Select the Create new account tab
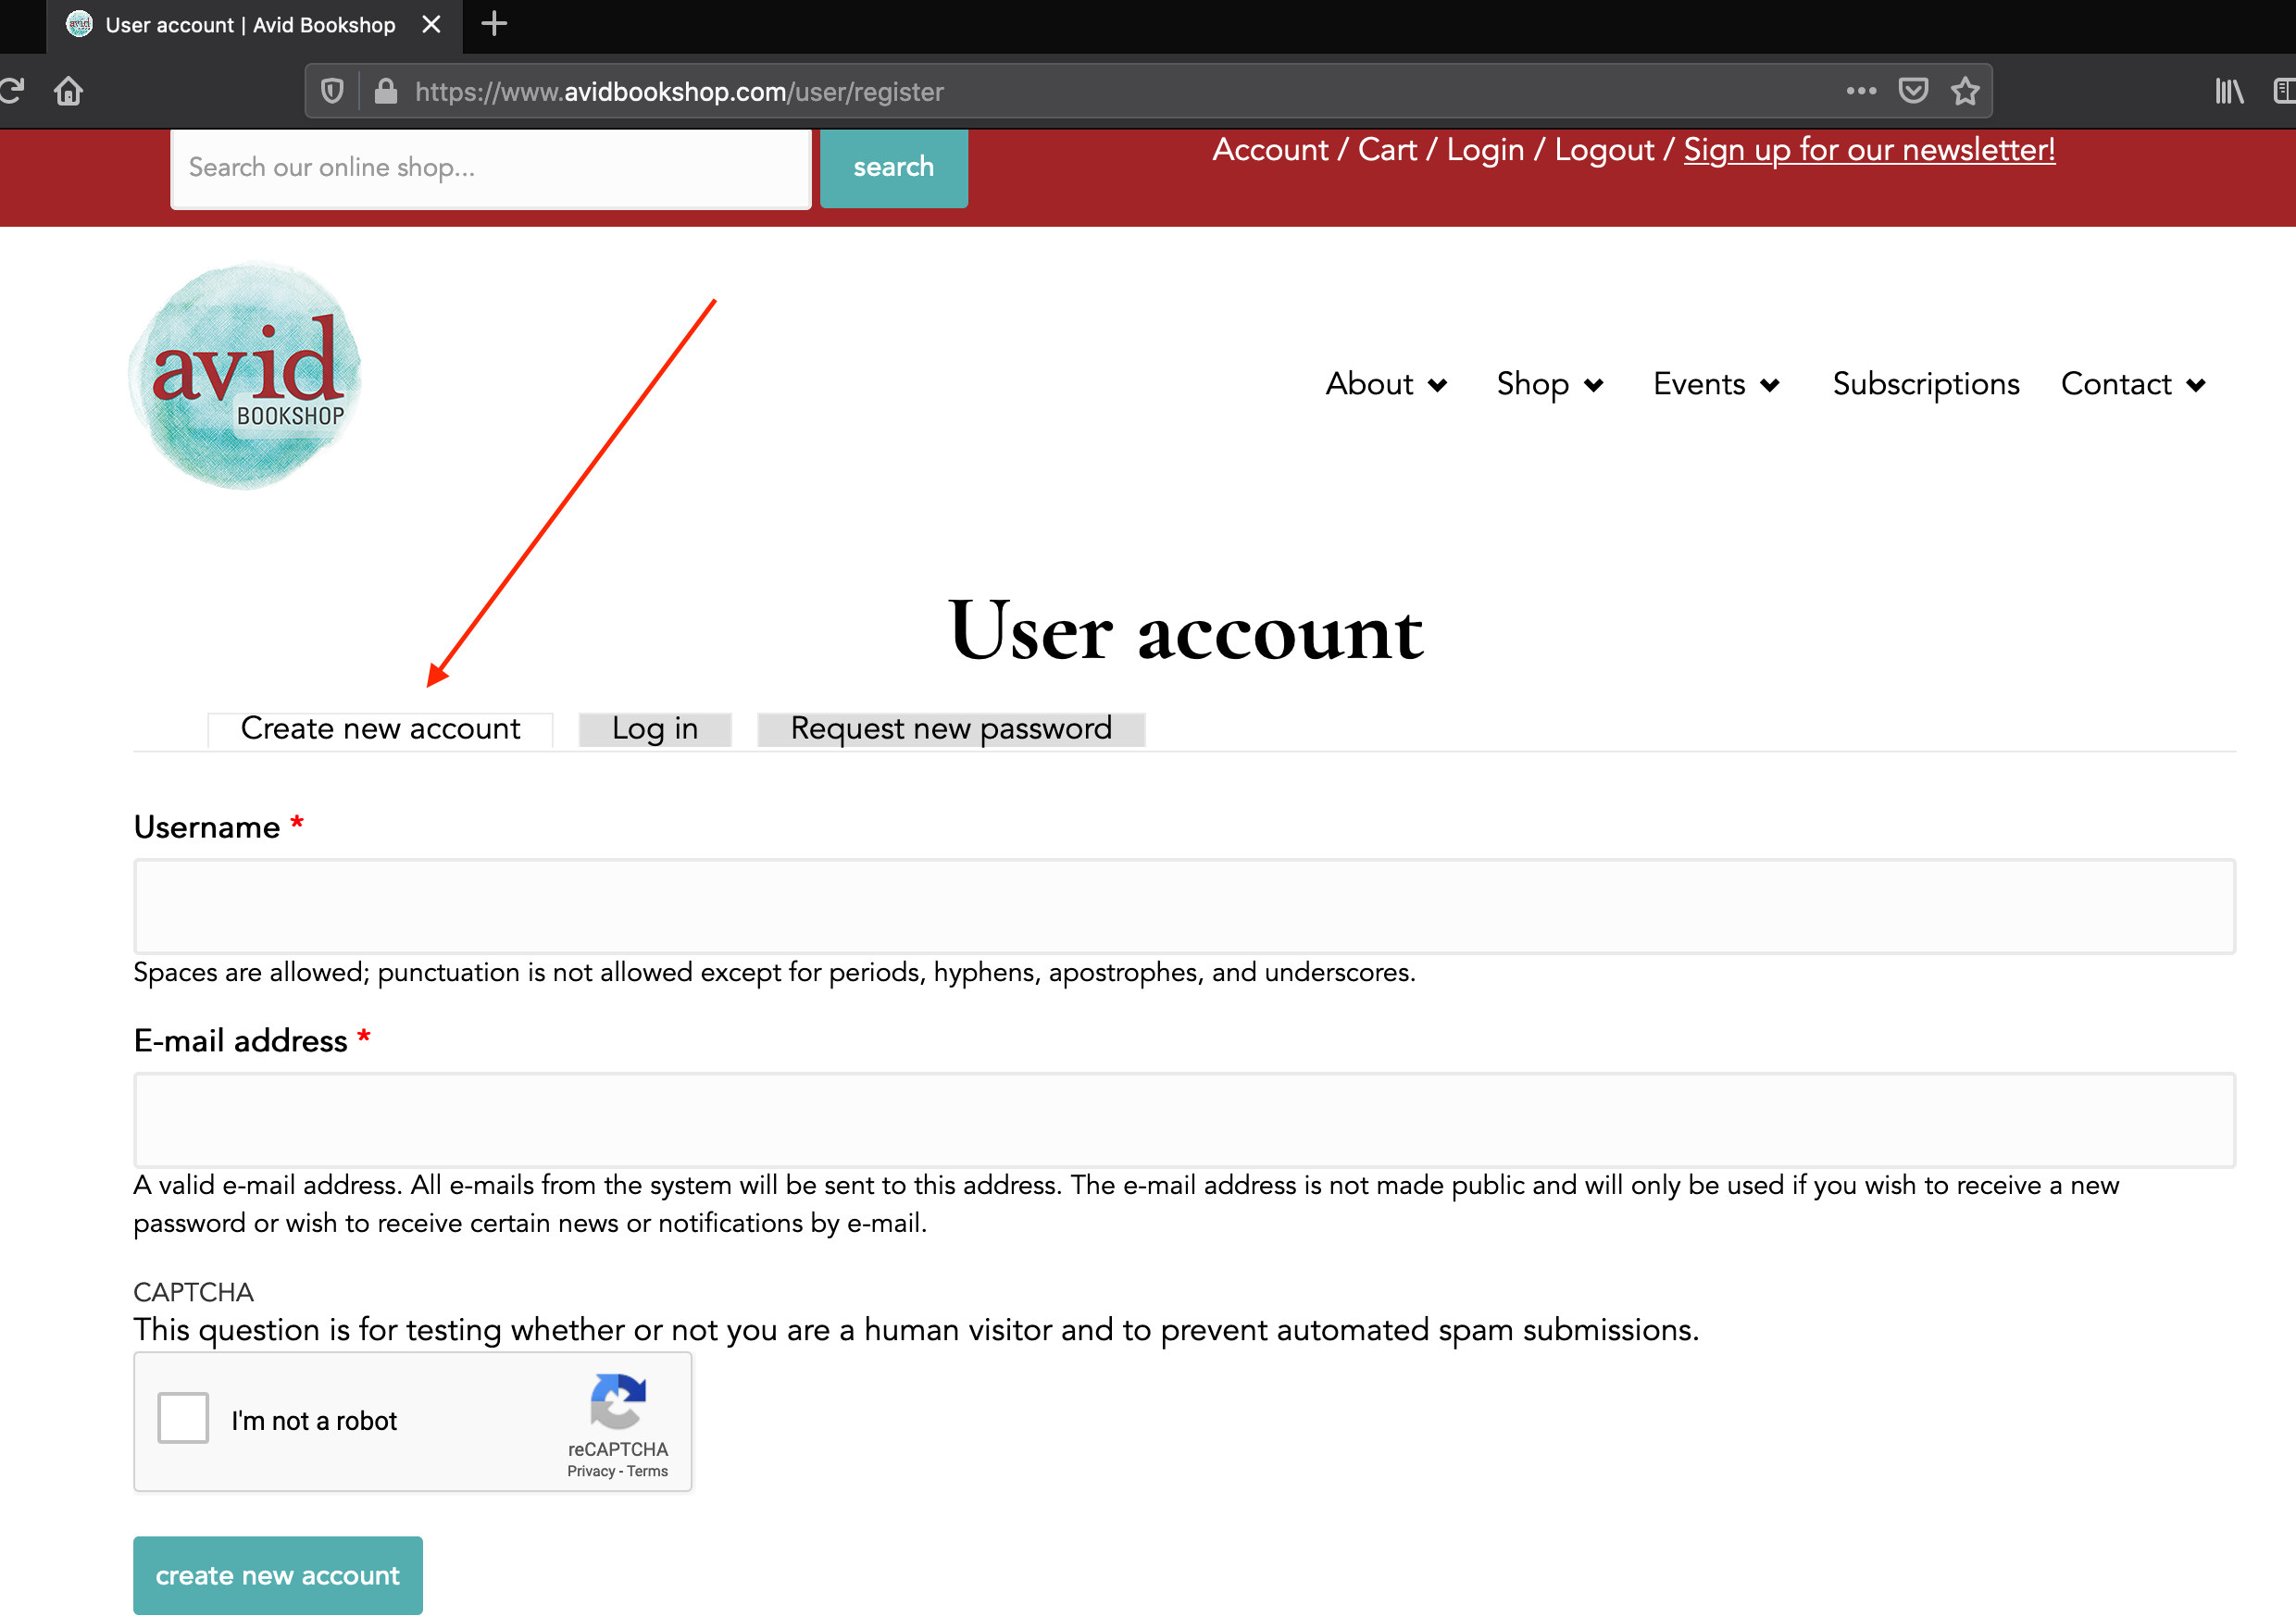Image resolution: width=2296 pixels, height=1616 pixels. click(x=380, y=728)
